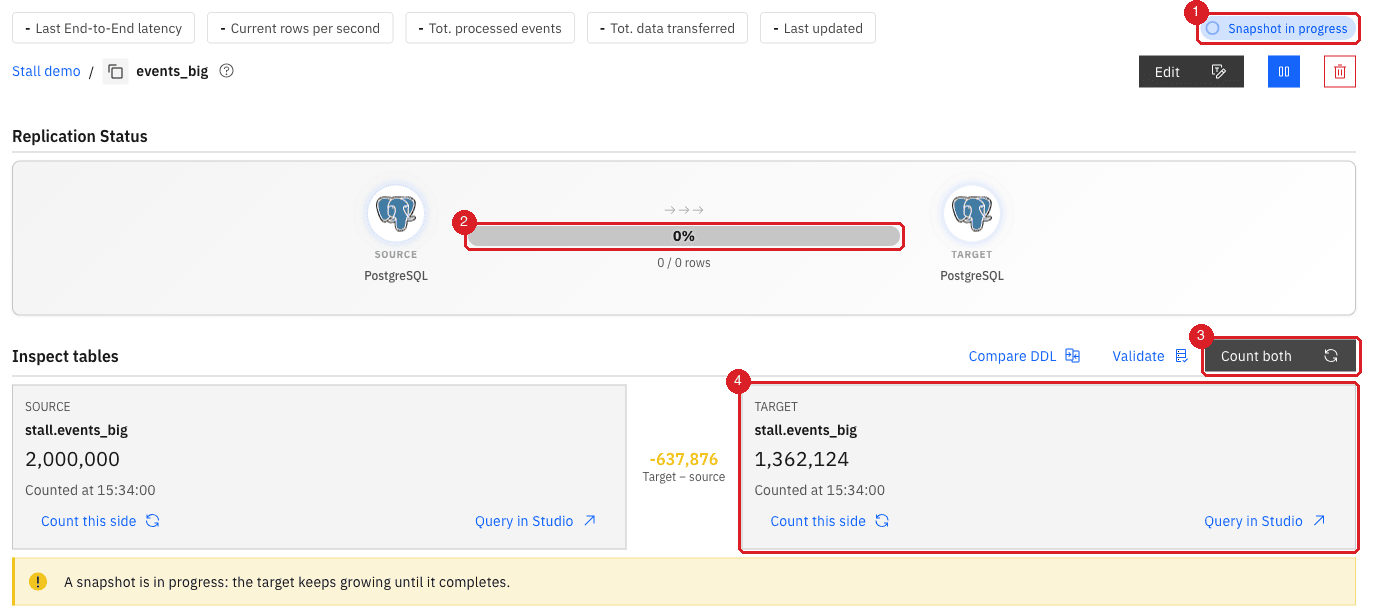The image size is (1380, 610).
Task: Click the Replication Status heading
Action: [80, 136]
